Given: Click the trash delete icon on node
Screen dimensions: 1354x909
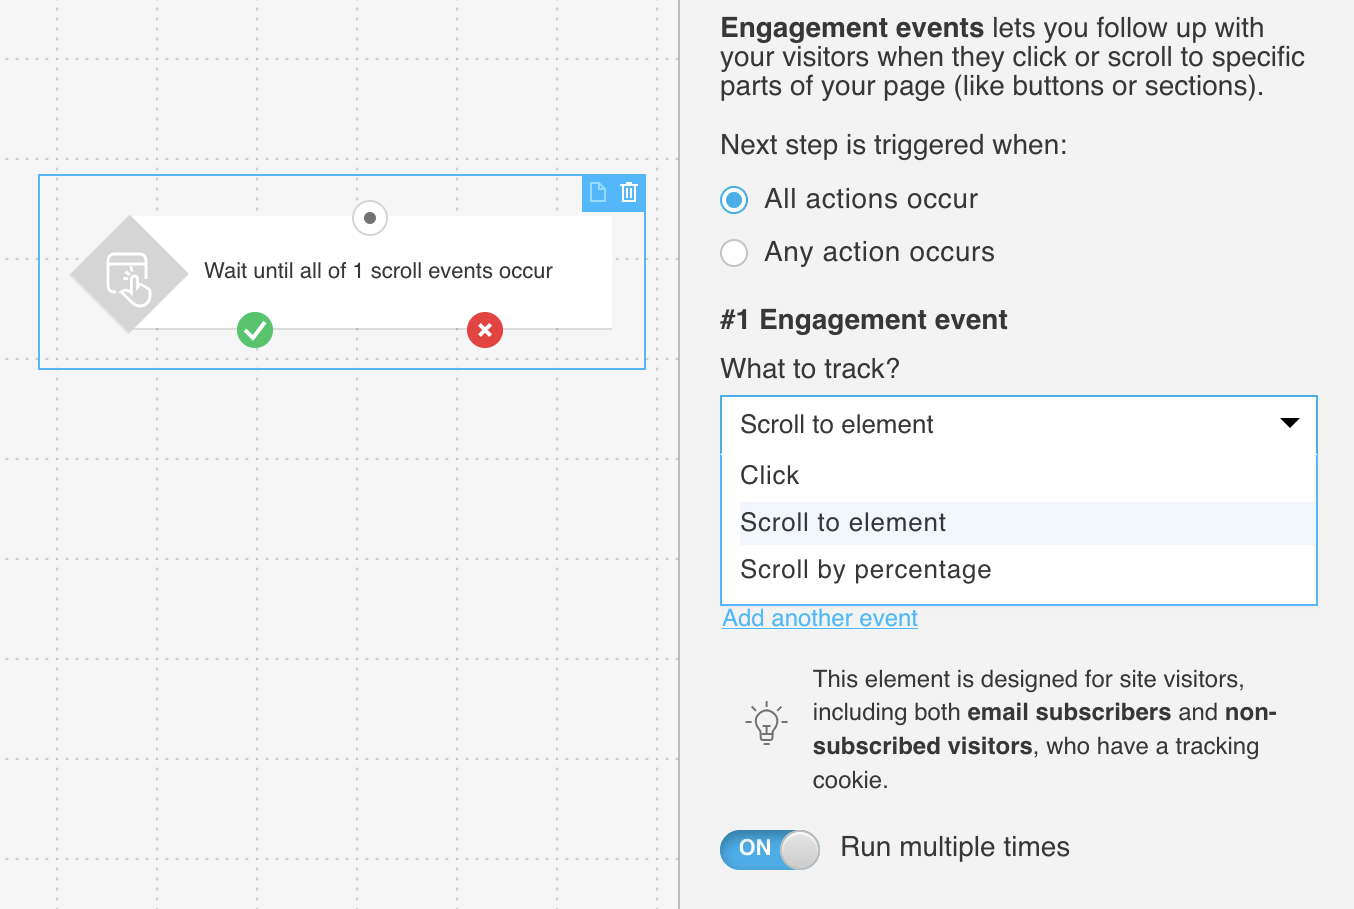Looking at the screenshot, I should [629, 192].
